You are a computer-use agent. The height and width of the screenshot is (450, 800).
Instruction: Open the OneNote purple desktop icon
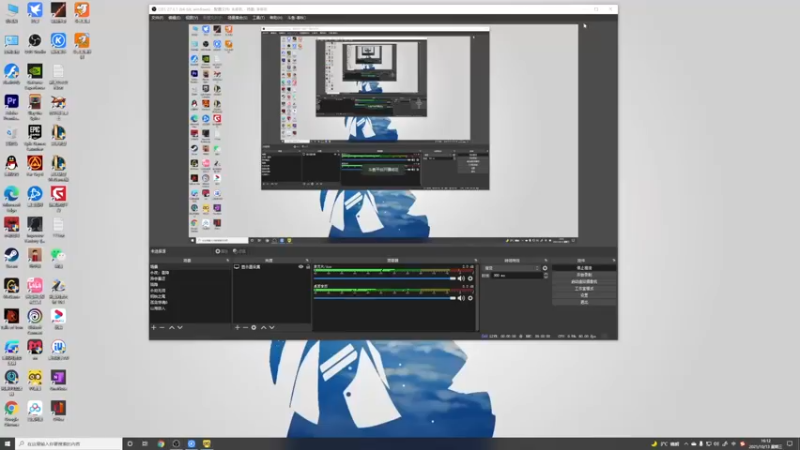tap(58, 380)
